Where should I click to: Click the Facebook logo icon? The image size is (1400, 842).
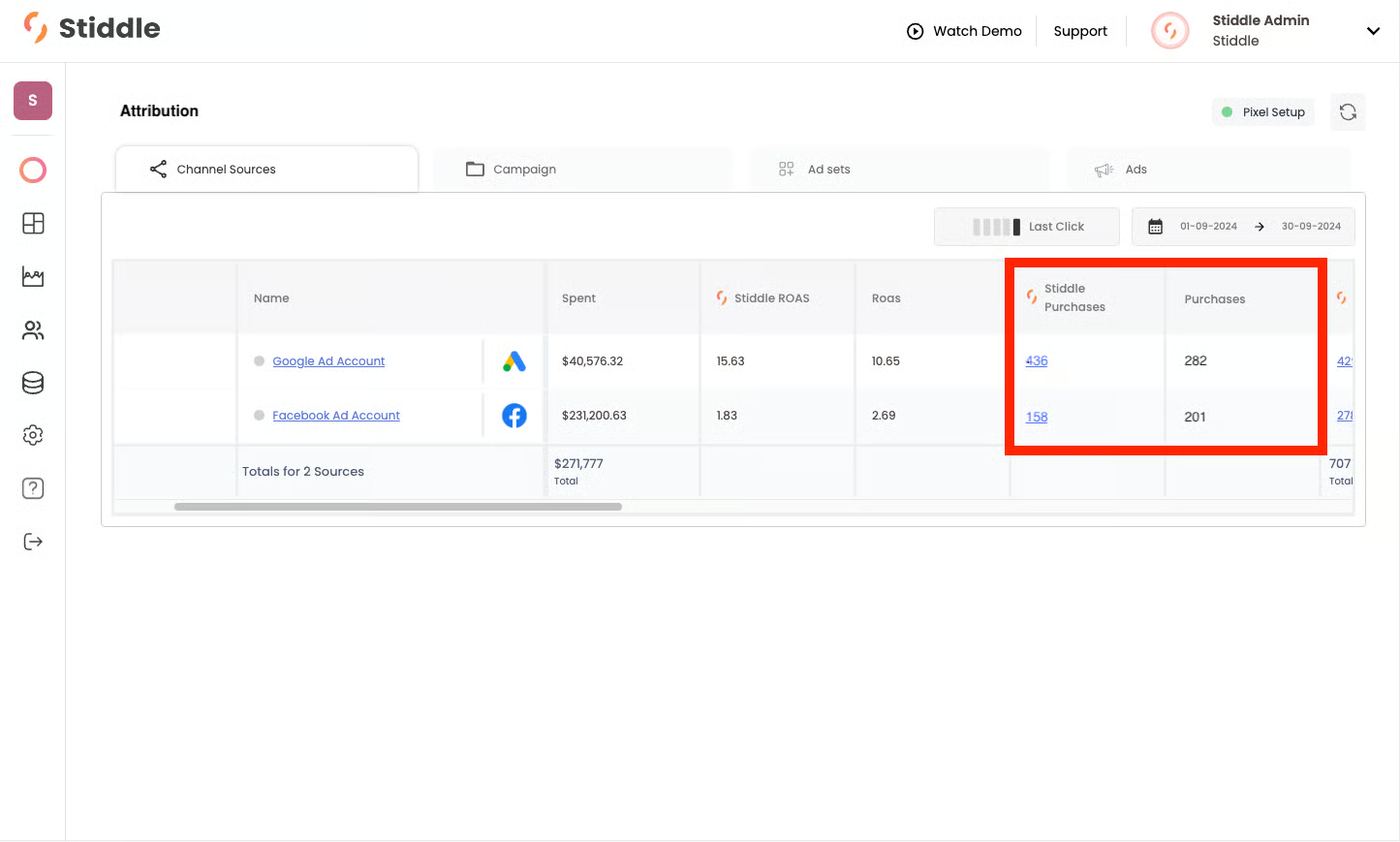coord(514,415)
